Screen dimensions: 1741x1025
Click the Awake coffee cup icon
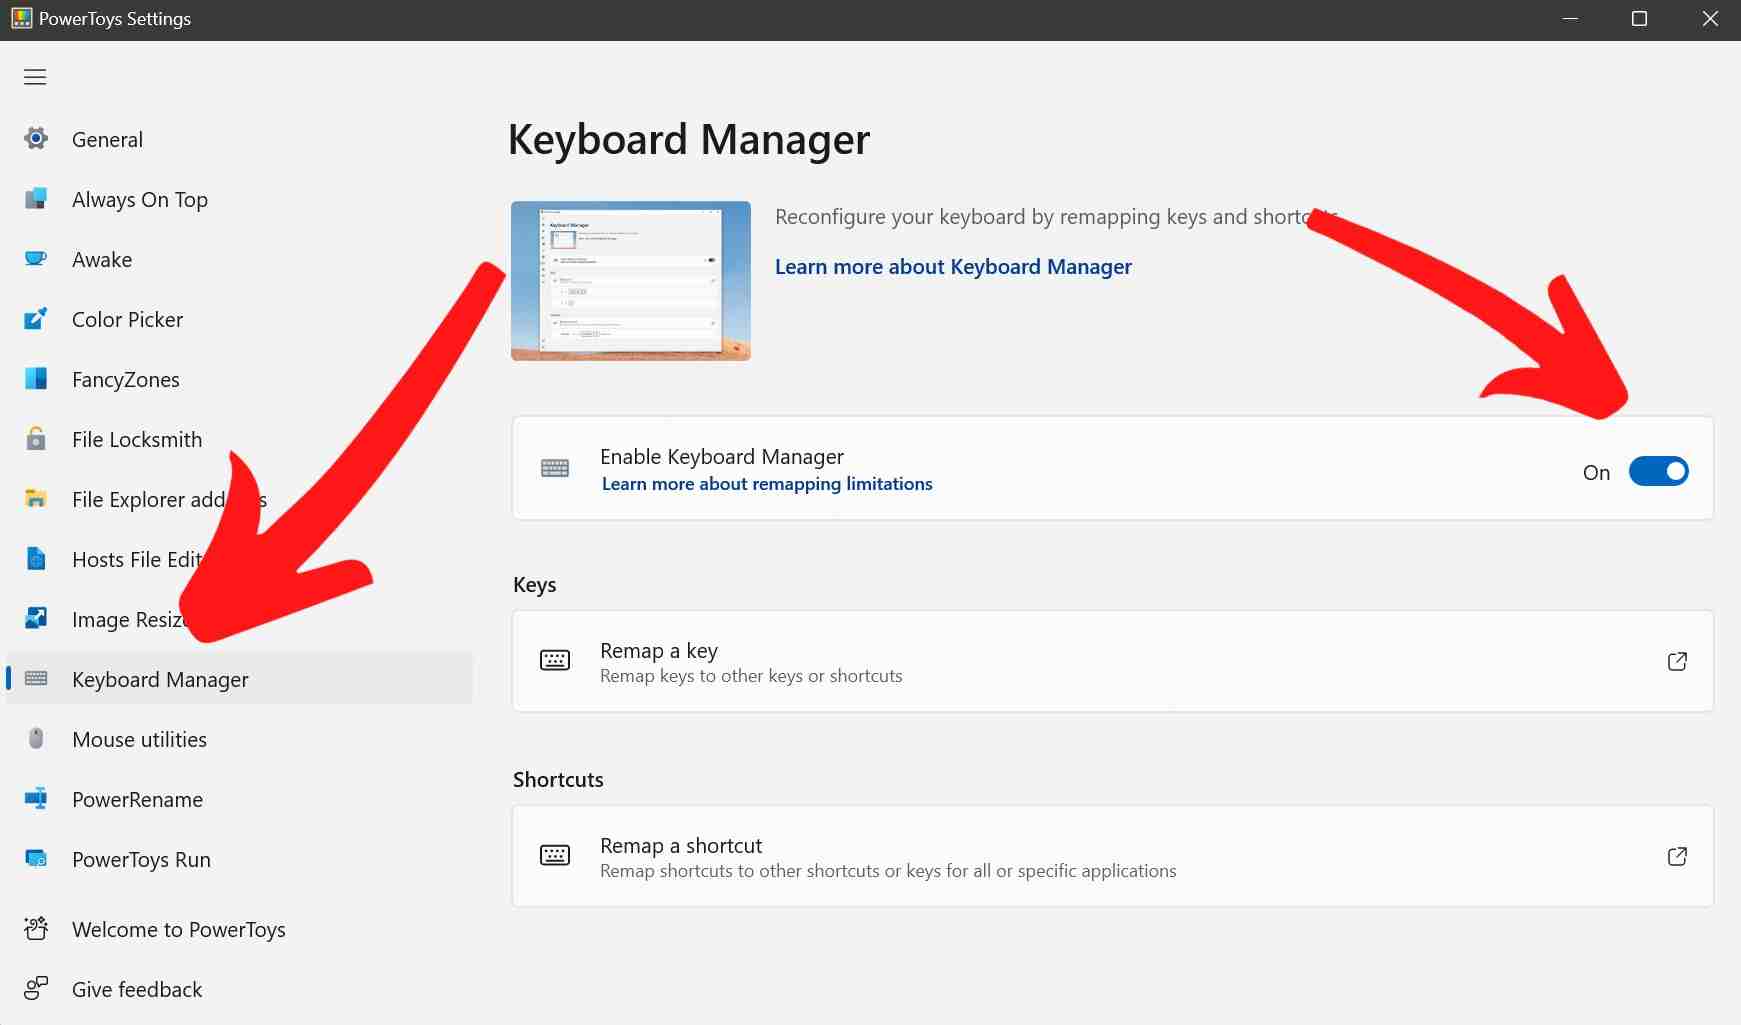pos(36,259)
